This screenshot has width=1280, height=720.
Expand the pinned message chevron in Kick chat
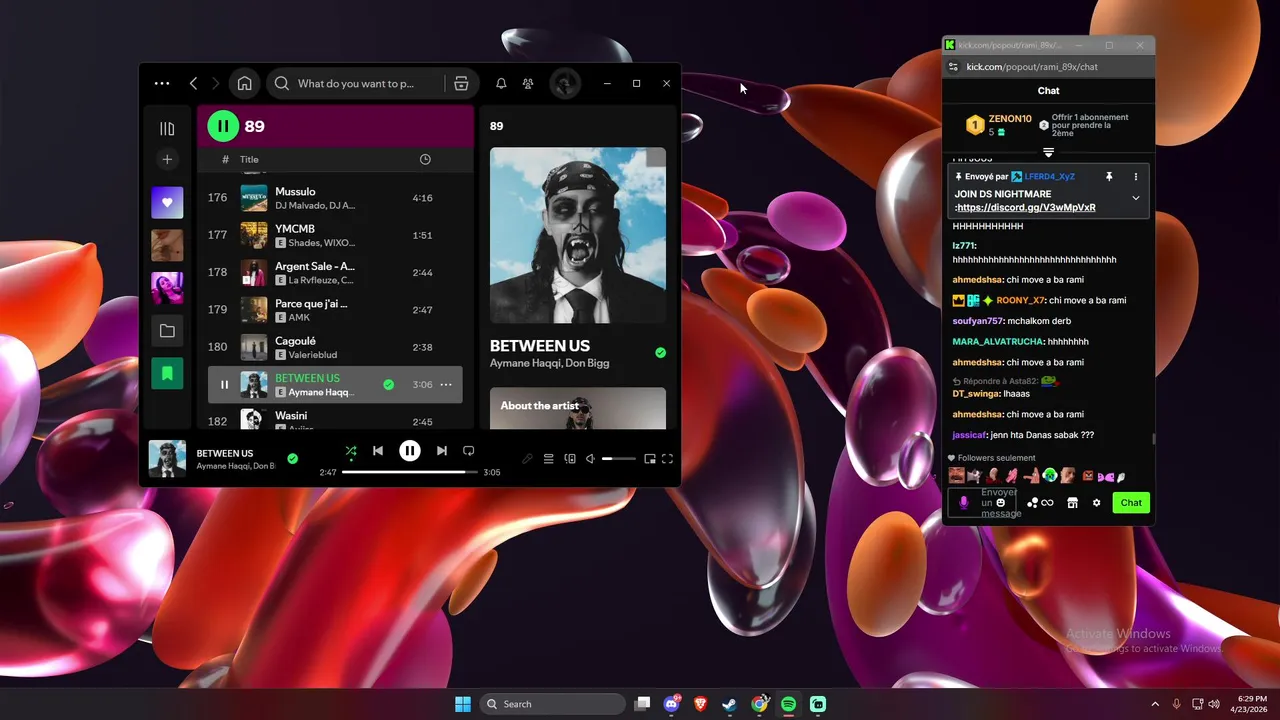tap(1135, 198)
